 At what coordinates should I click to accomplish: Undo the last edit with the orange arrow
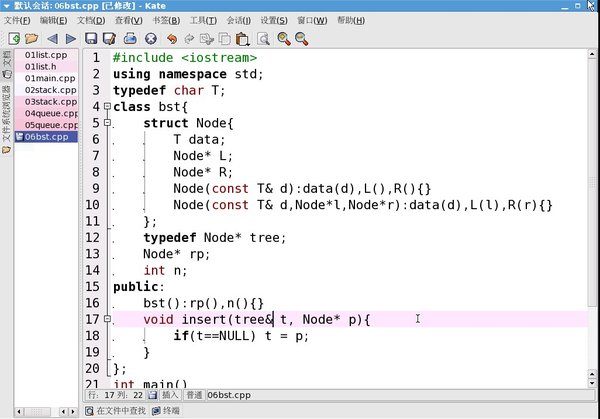172,39
